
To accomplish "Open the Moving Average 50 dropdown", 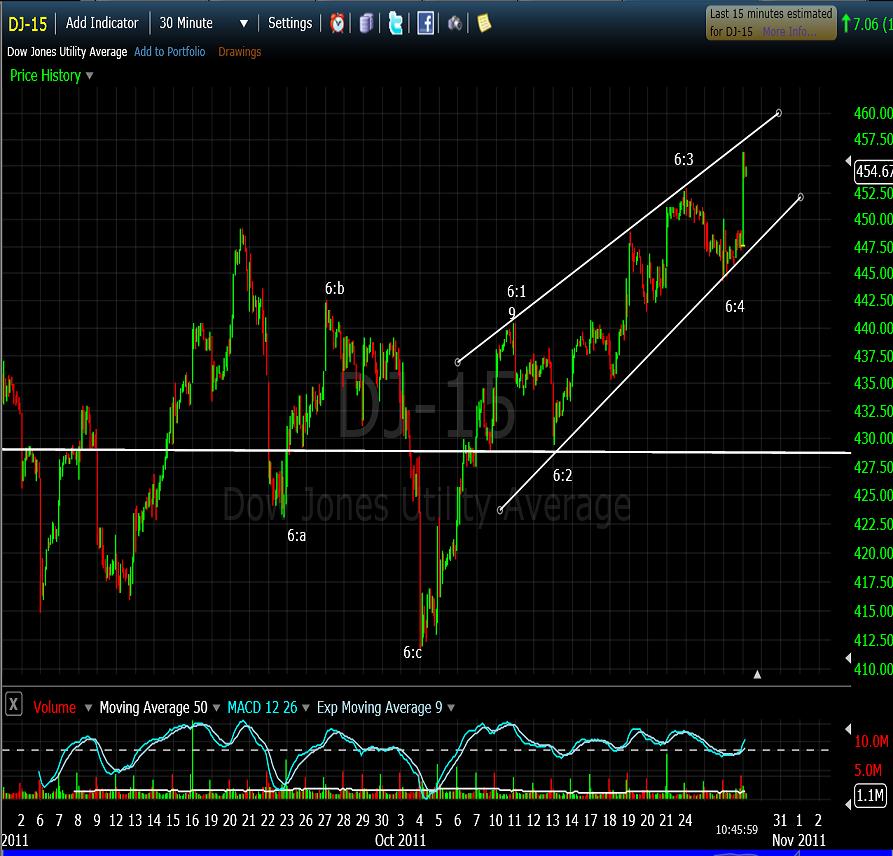I will click(216, 708).
